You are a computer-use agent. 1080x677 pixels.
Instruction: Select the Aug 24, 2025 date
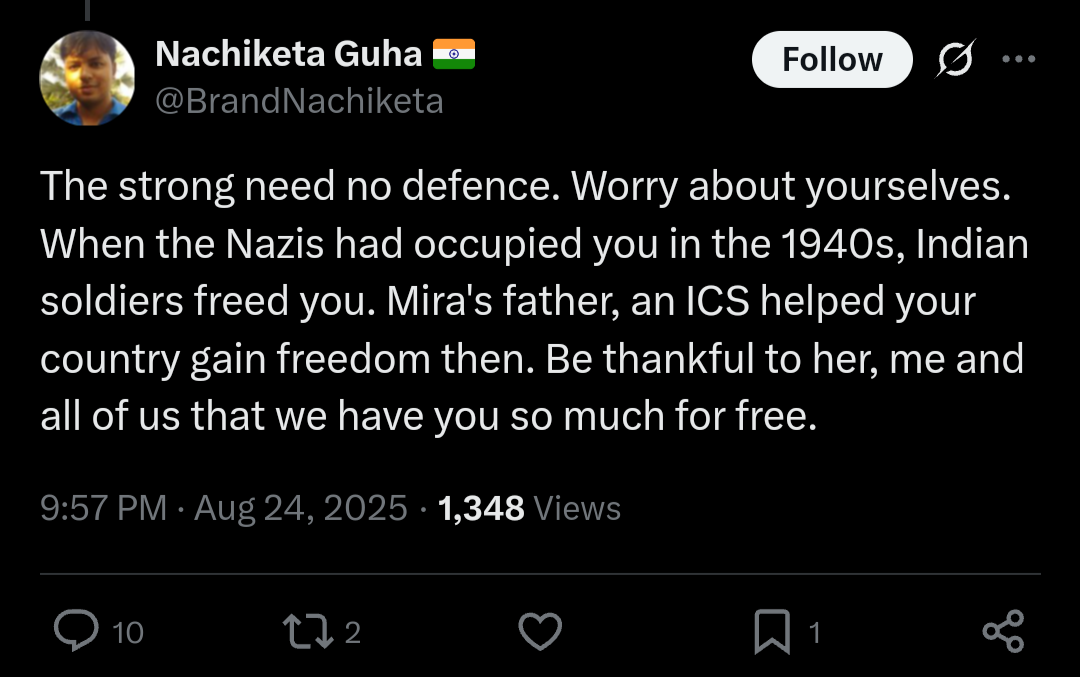[x=301, y=508]
